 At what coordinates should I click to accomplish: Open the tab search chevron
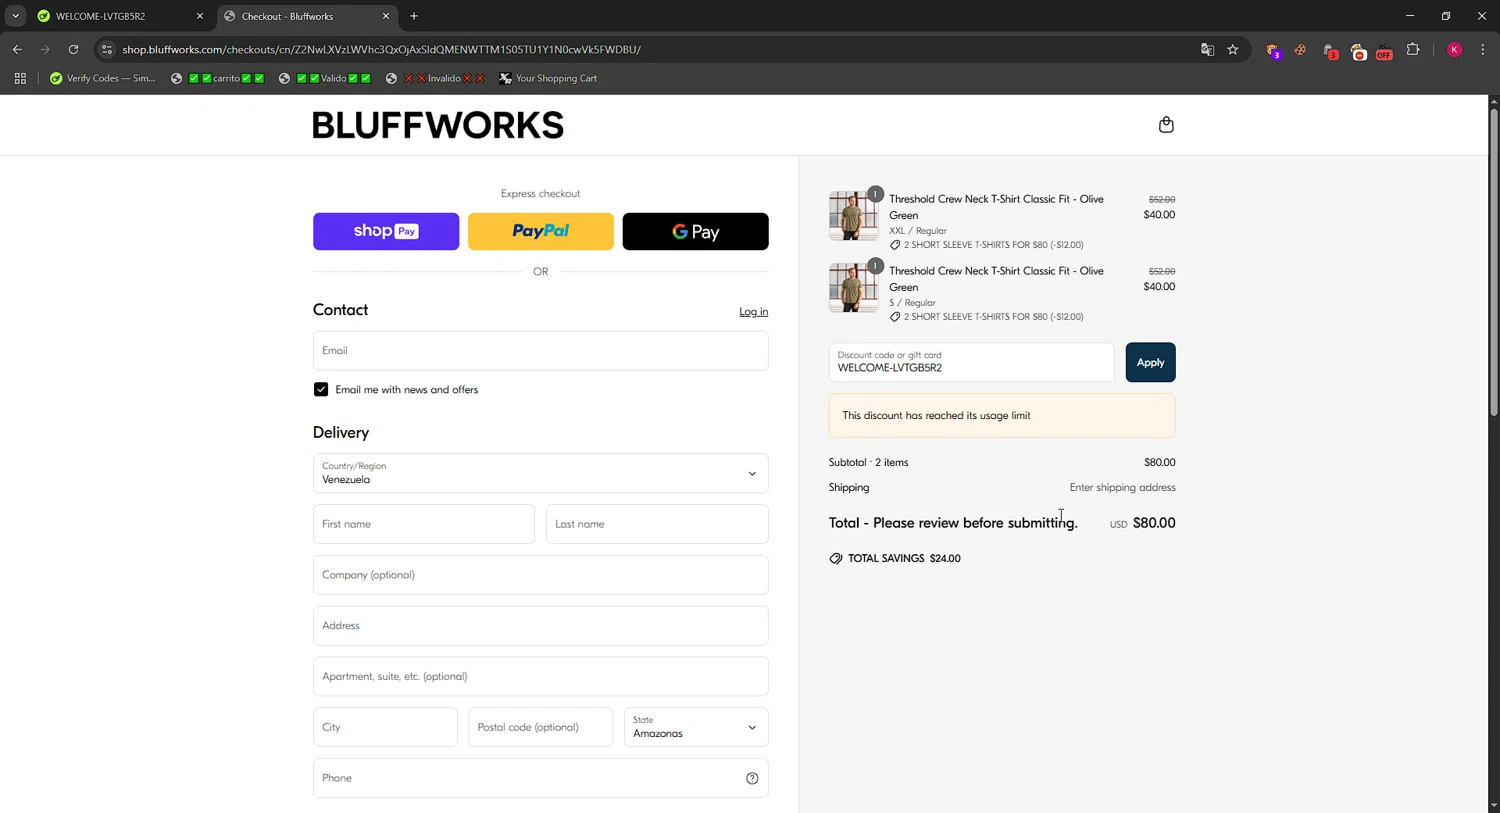pos(15,16)
